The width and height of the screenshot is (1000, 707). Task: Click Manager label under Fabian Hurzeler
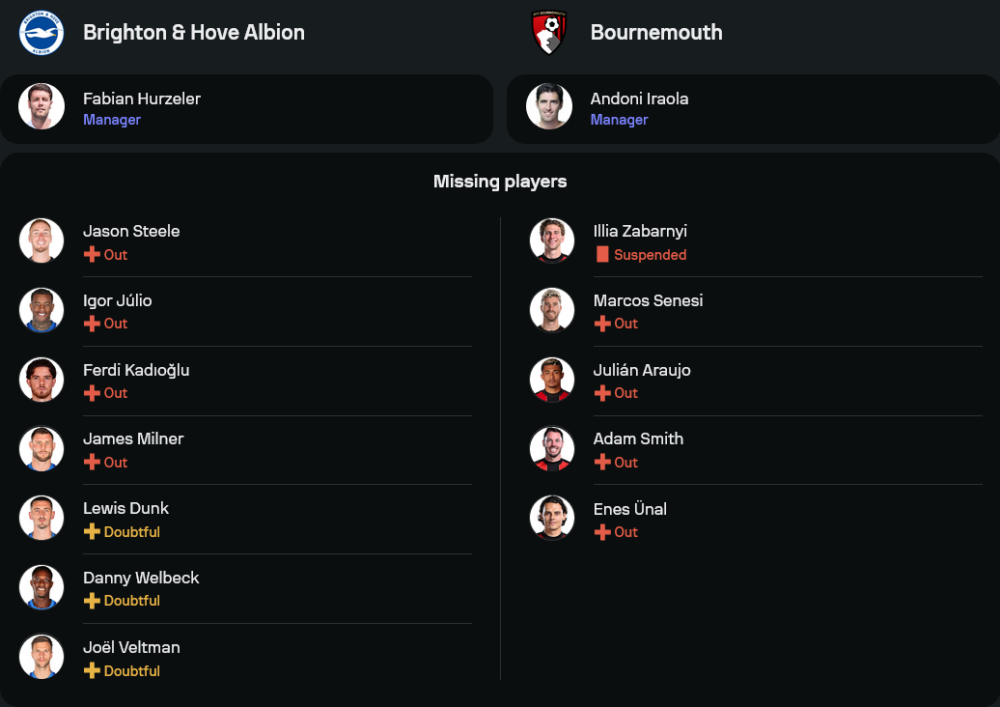[112, 120]
